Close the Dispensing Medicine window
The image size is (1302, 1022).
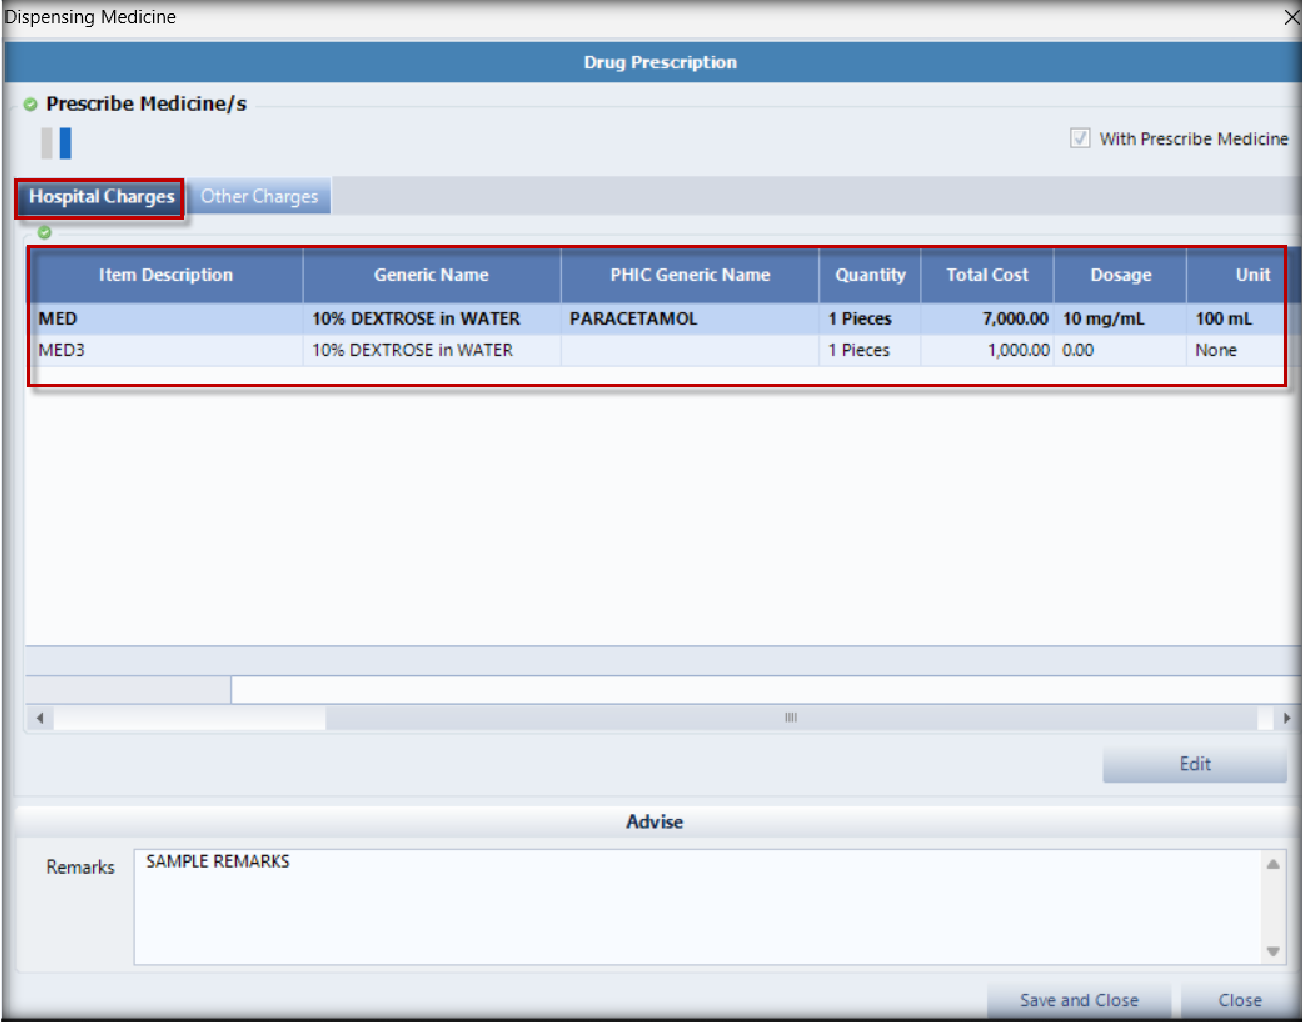click(1291, 17)
